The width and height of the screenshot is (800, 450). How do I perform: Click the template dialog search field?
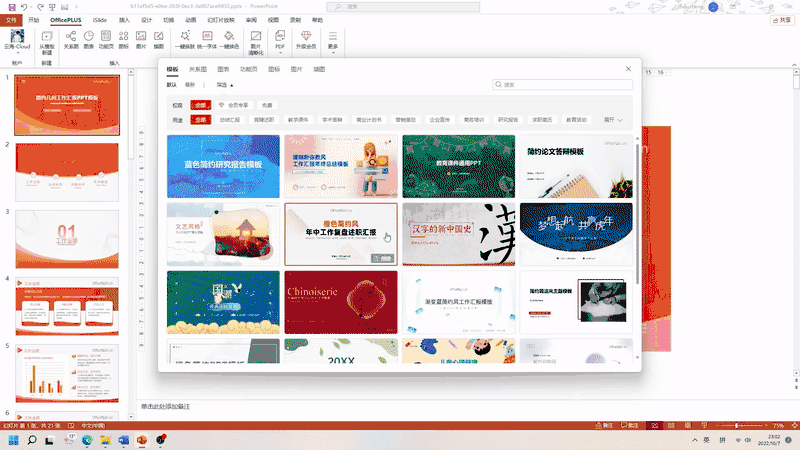(562, 84)
